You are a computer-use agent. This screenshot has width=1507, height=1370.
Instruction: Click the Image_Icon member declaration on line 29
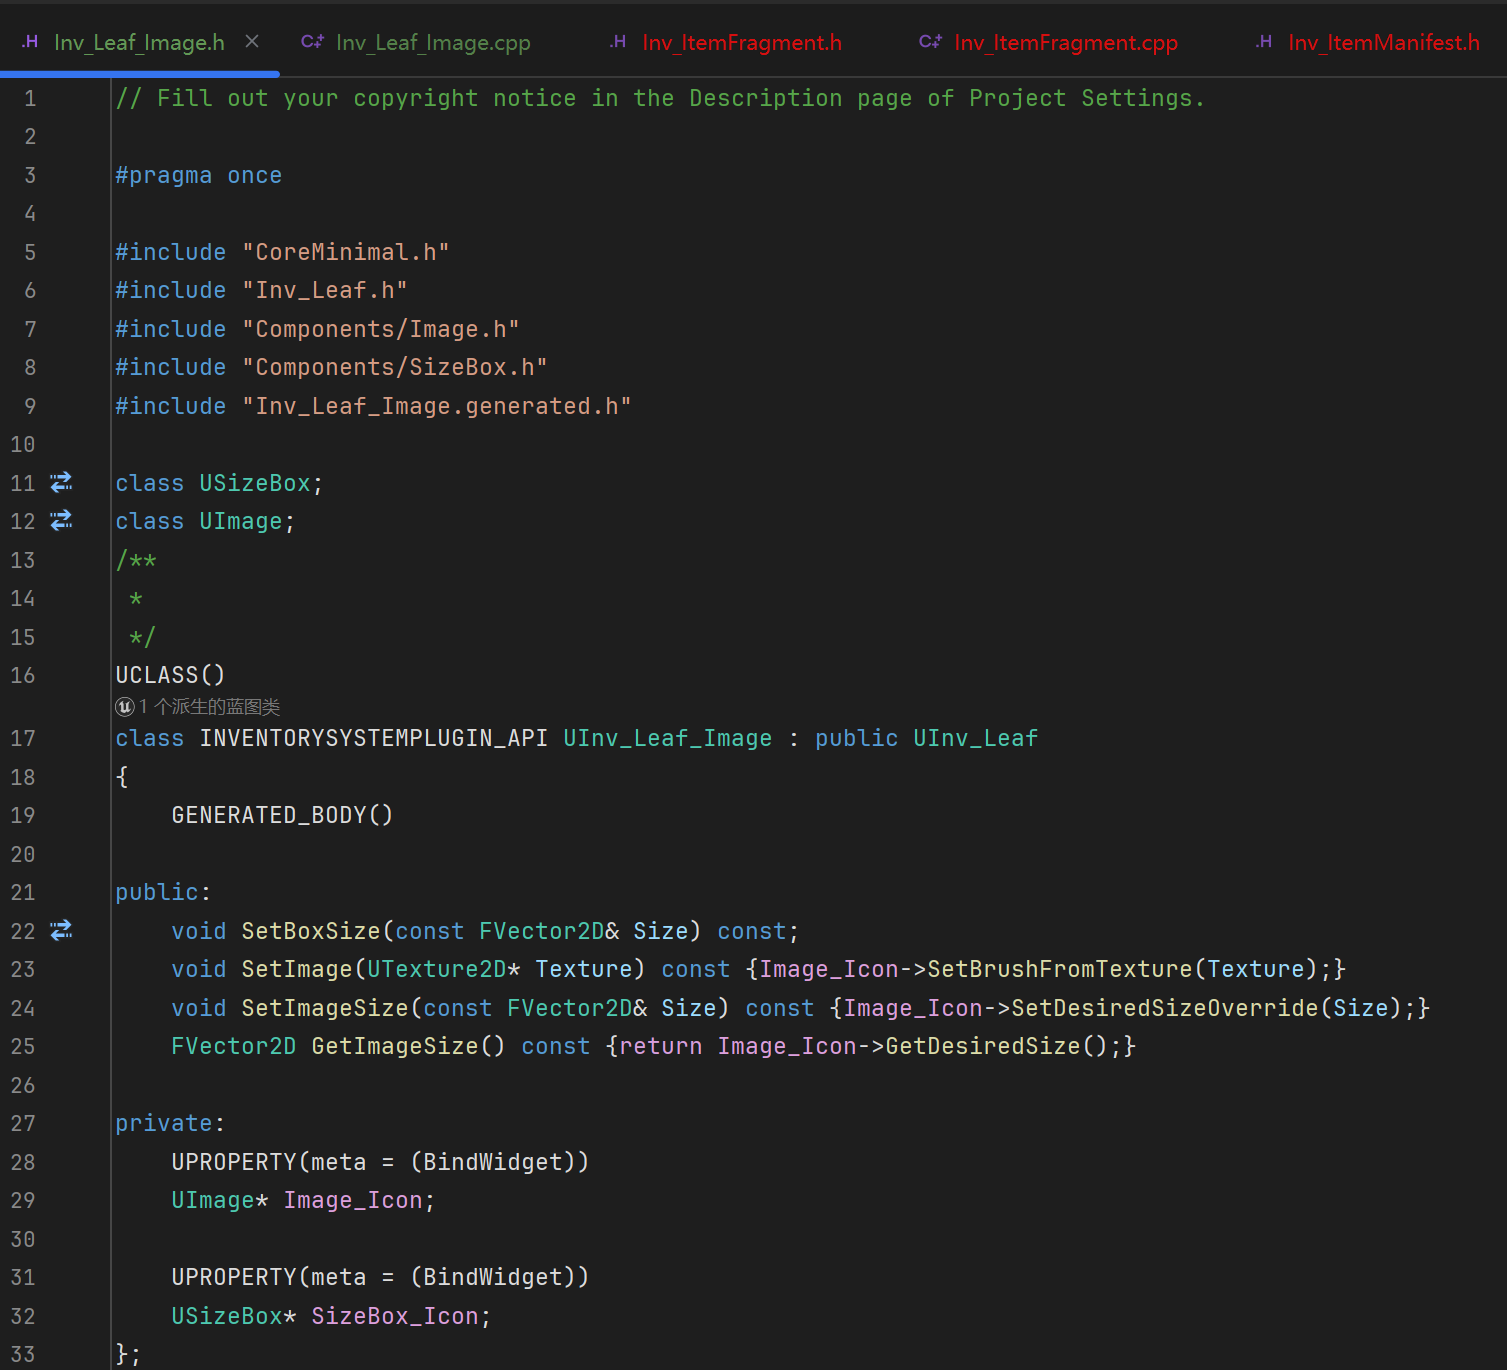click(x=353, y=1200)
